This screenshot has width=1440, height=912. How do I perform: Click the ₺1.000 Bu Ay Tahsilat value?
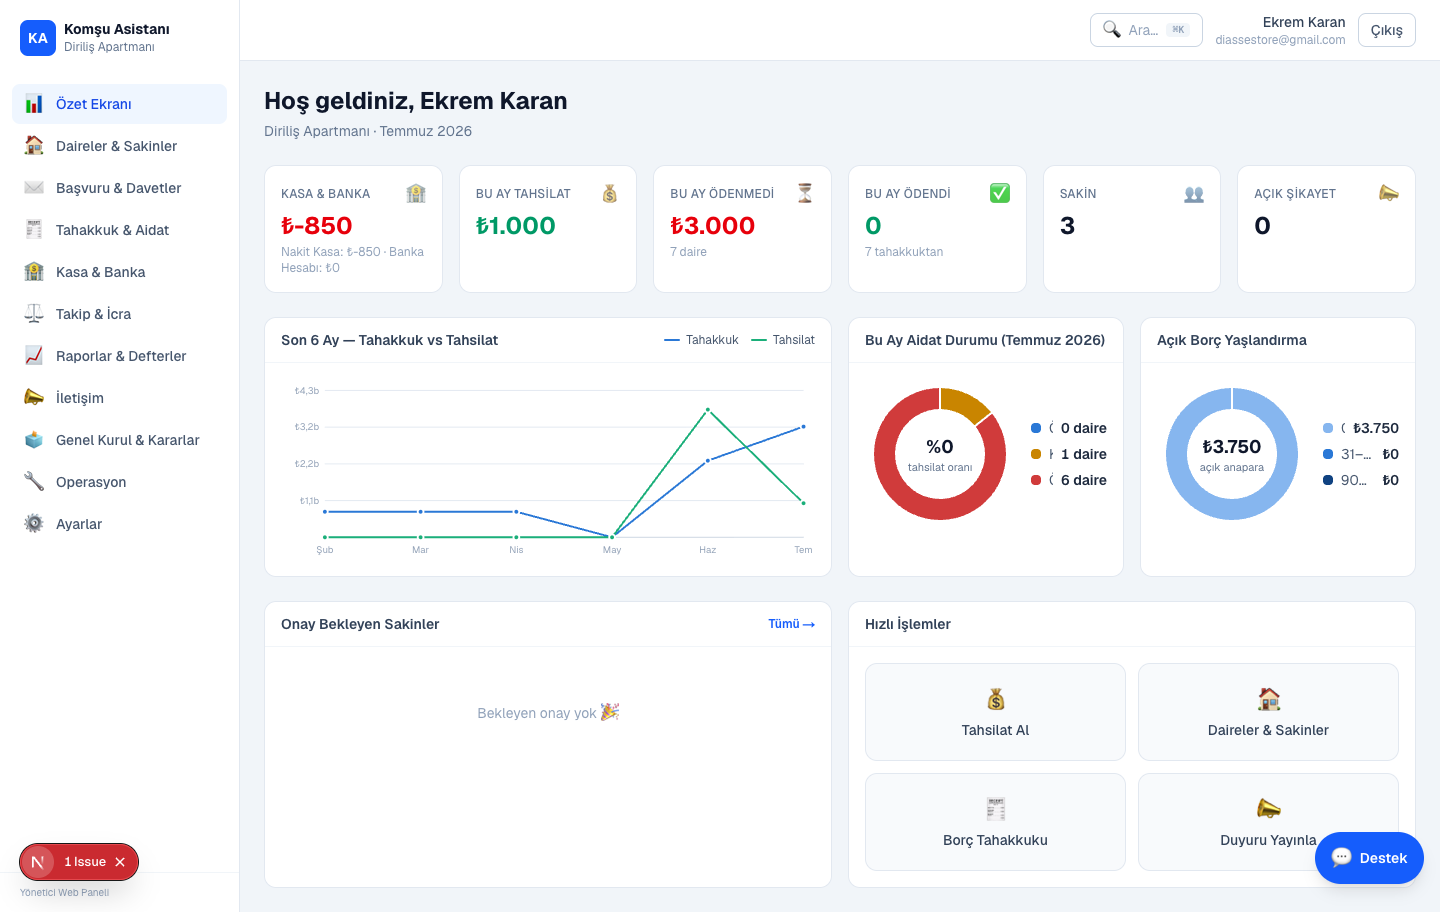tap(516, 226)
